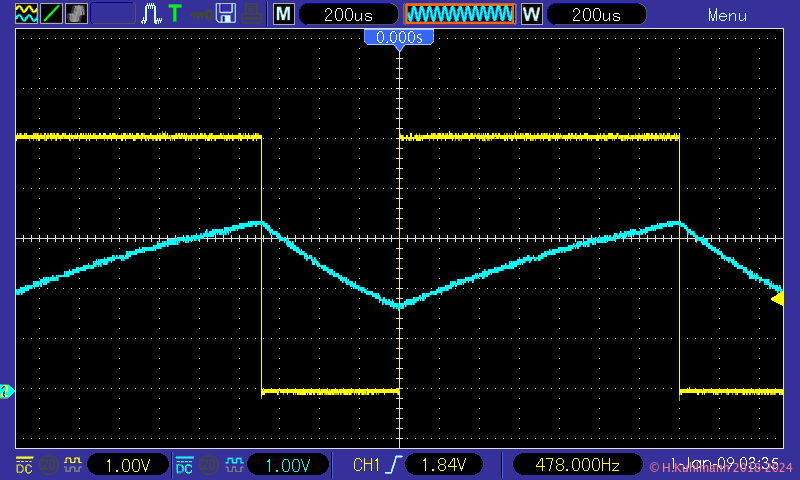Click the pulse waveform acquisition icon

(x=152, y=14)
